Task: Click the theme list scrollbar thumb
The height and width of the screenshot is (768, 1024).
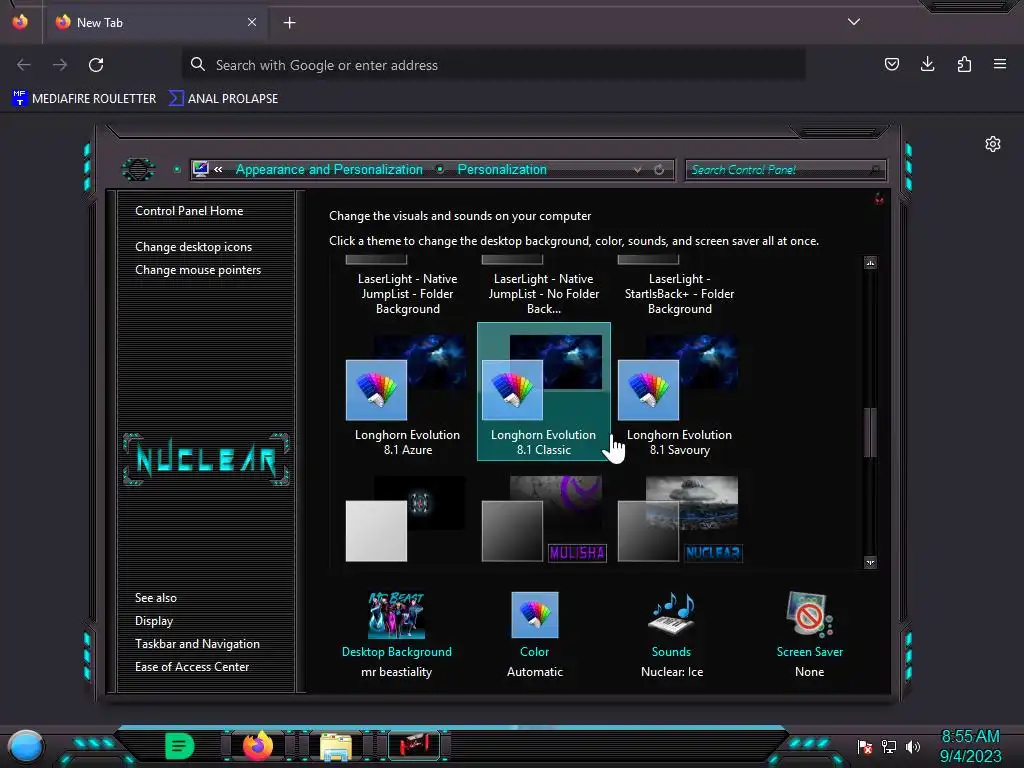Action: pyautogui.click(x=870, y=433)
